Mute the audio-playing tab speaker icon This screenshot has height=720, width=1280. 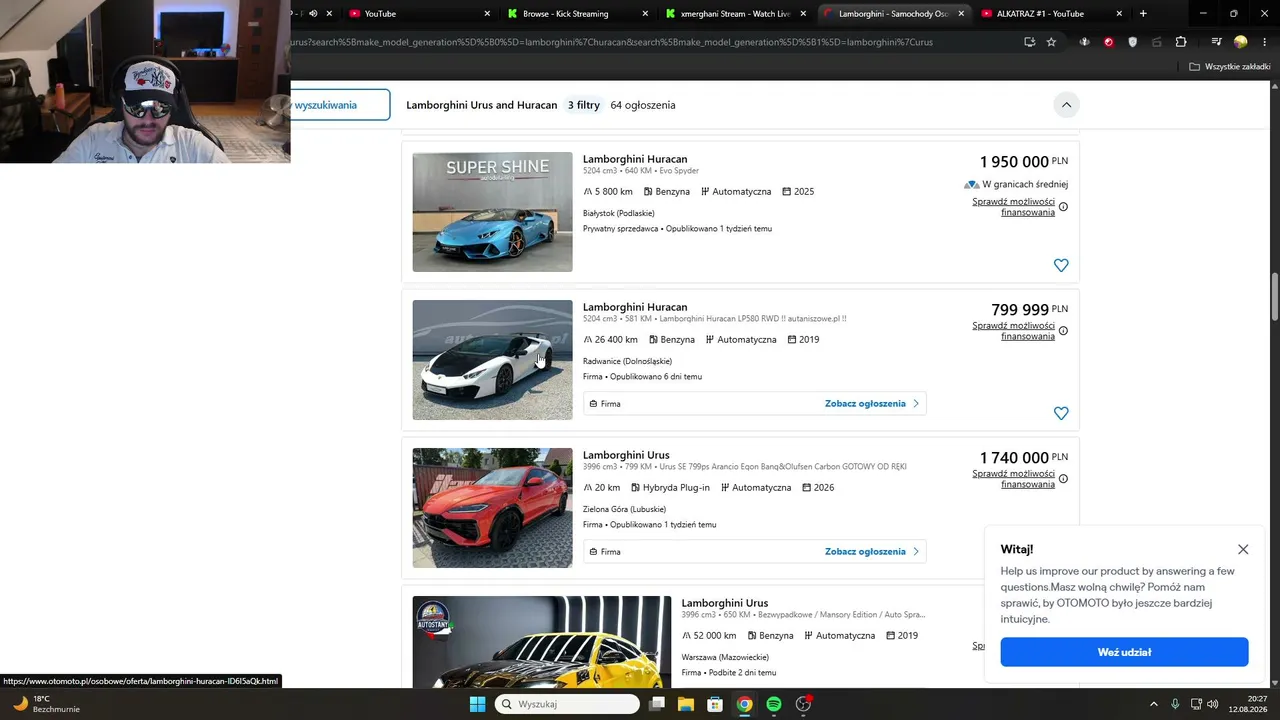[x=313, y=14]
